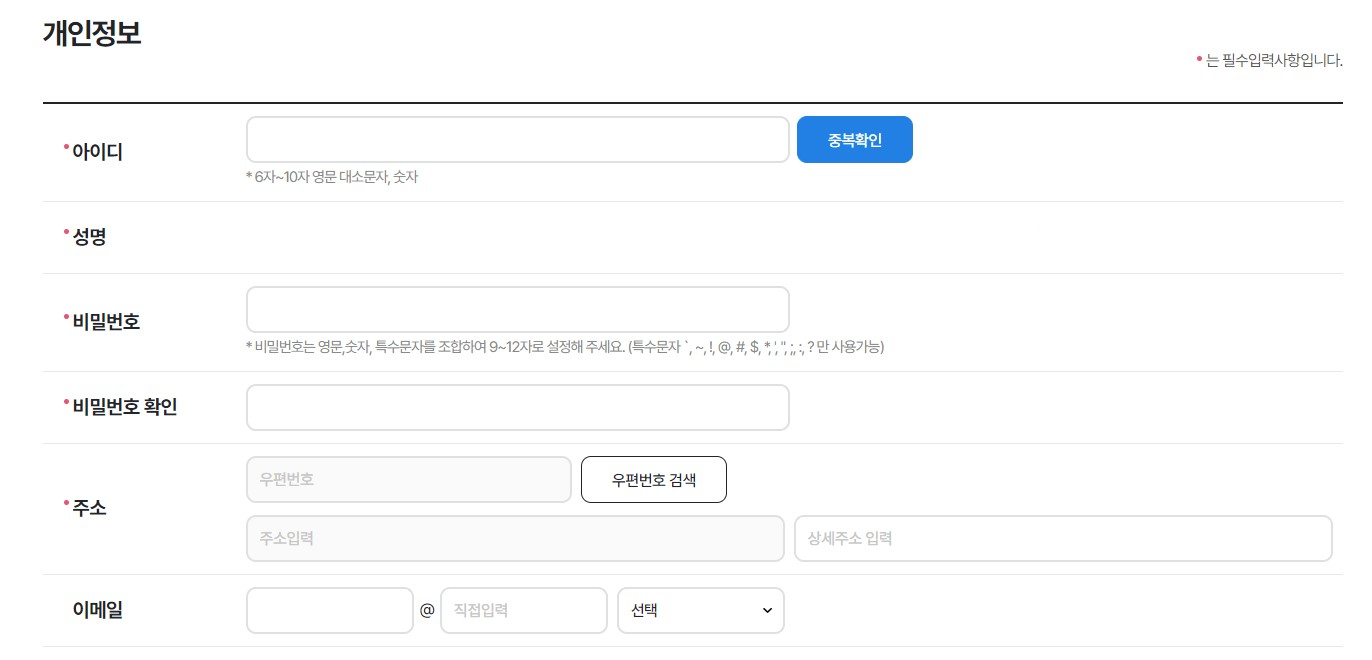Screen dimensions: 1372x660
Task: Click the 이메일 row label
Action: click(96, 610)
